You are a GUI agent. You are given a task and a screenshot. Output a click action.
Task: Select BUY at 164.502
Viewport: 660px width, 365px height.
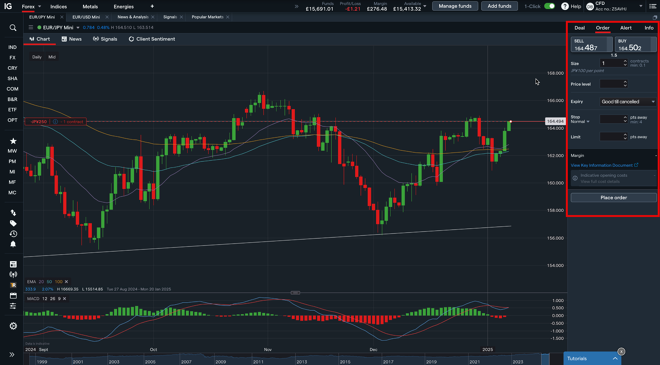point(636,45)
